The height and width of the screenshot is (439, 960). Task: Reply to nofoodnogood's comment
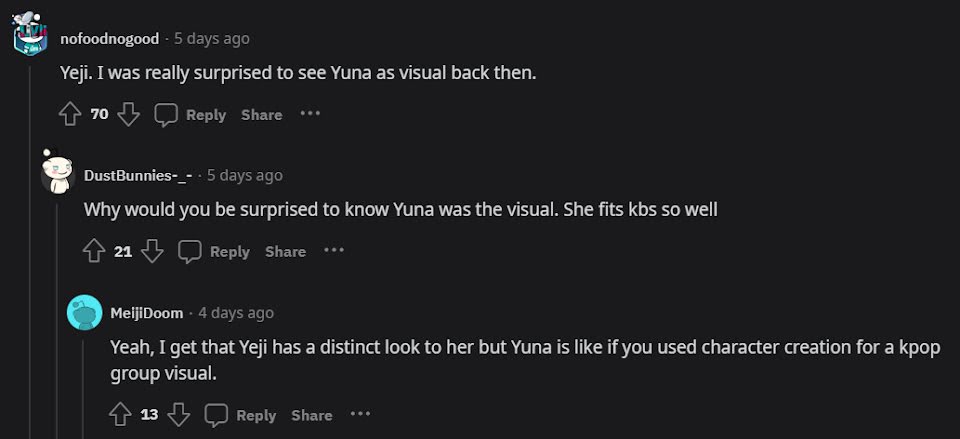[191, 115]
